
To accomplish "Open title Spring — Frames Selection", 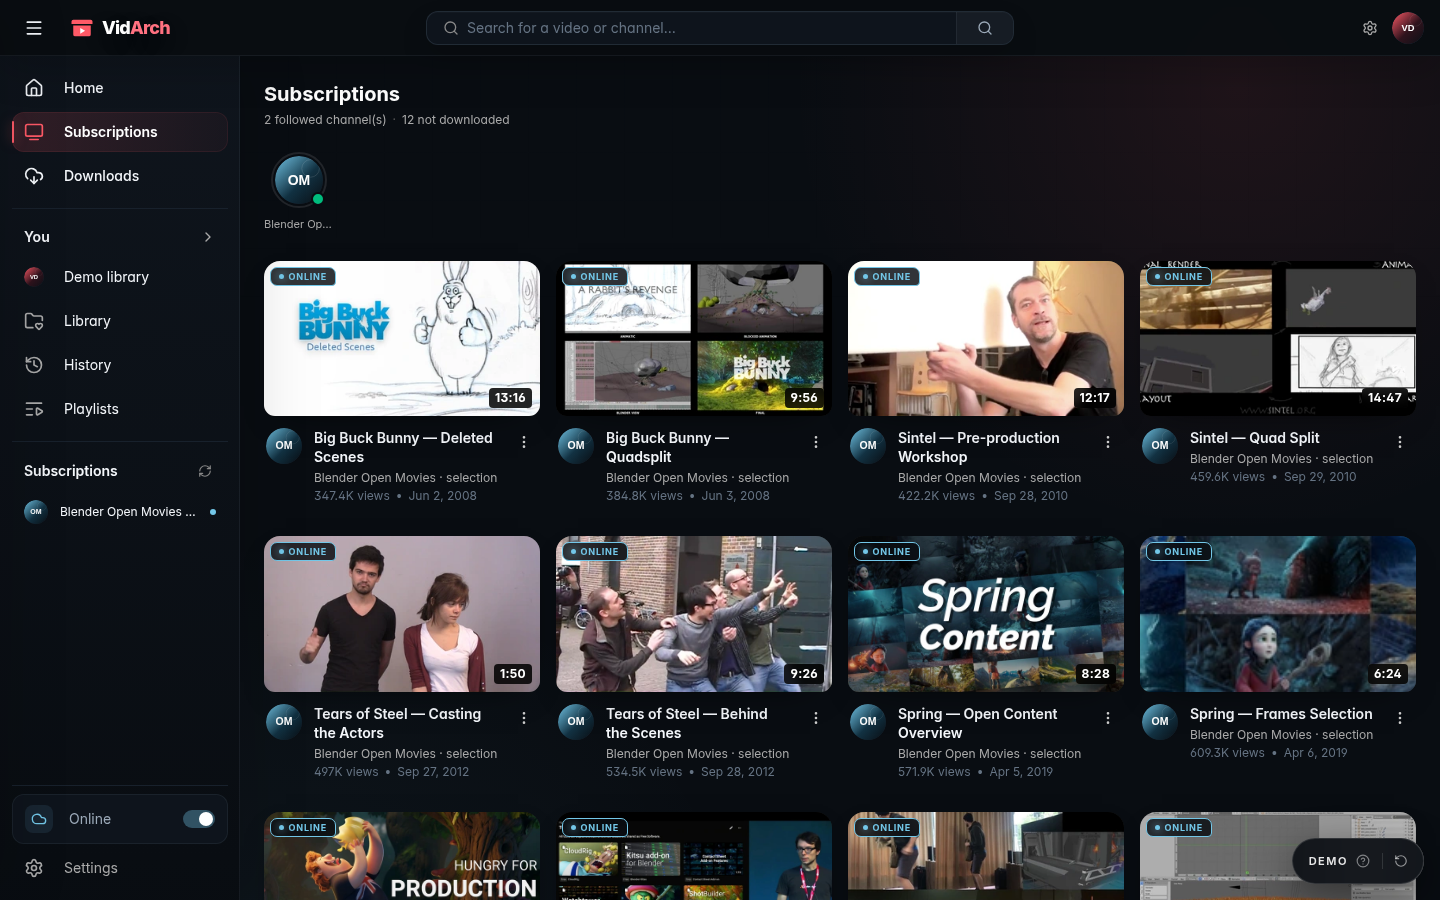I will [1281, 714].
